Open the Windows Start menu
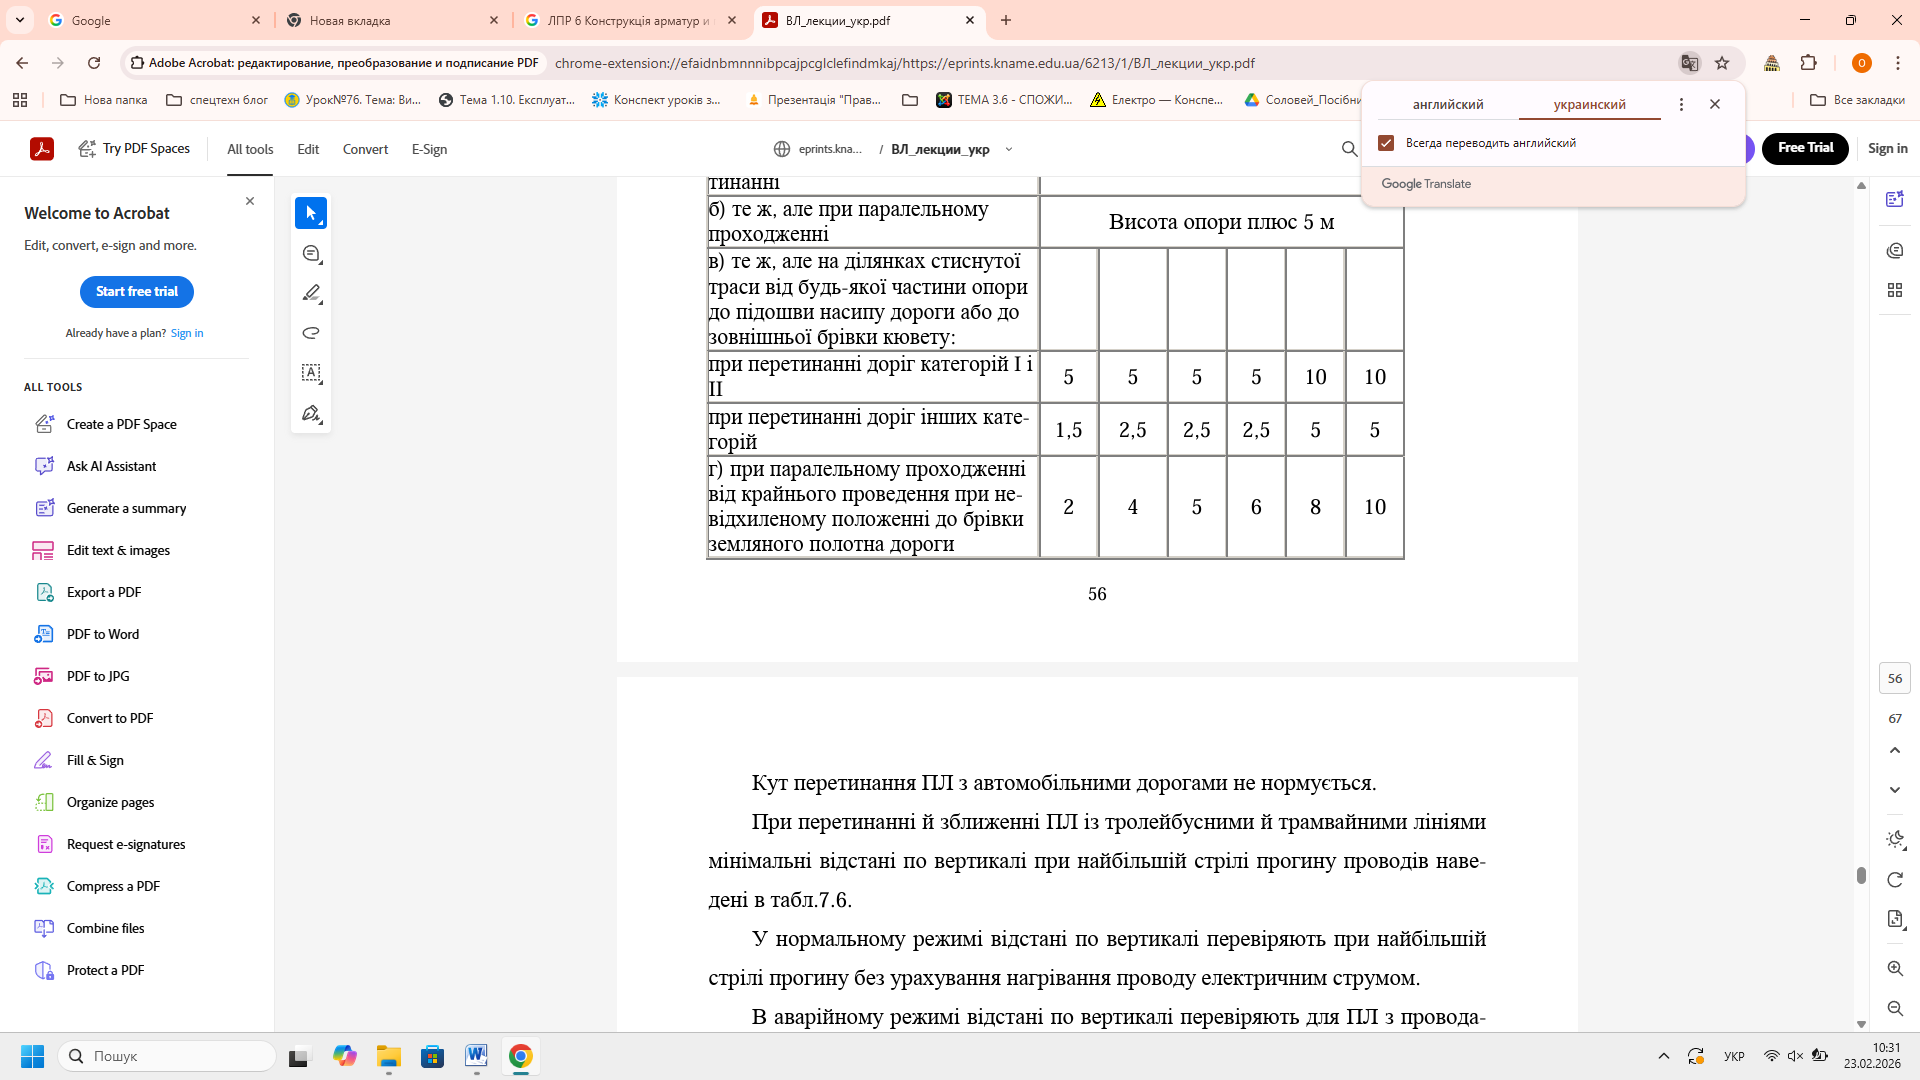This screenshot has height=1080, width=1920. coord(32,1056)
